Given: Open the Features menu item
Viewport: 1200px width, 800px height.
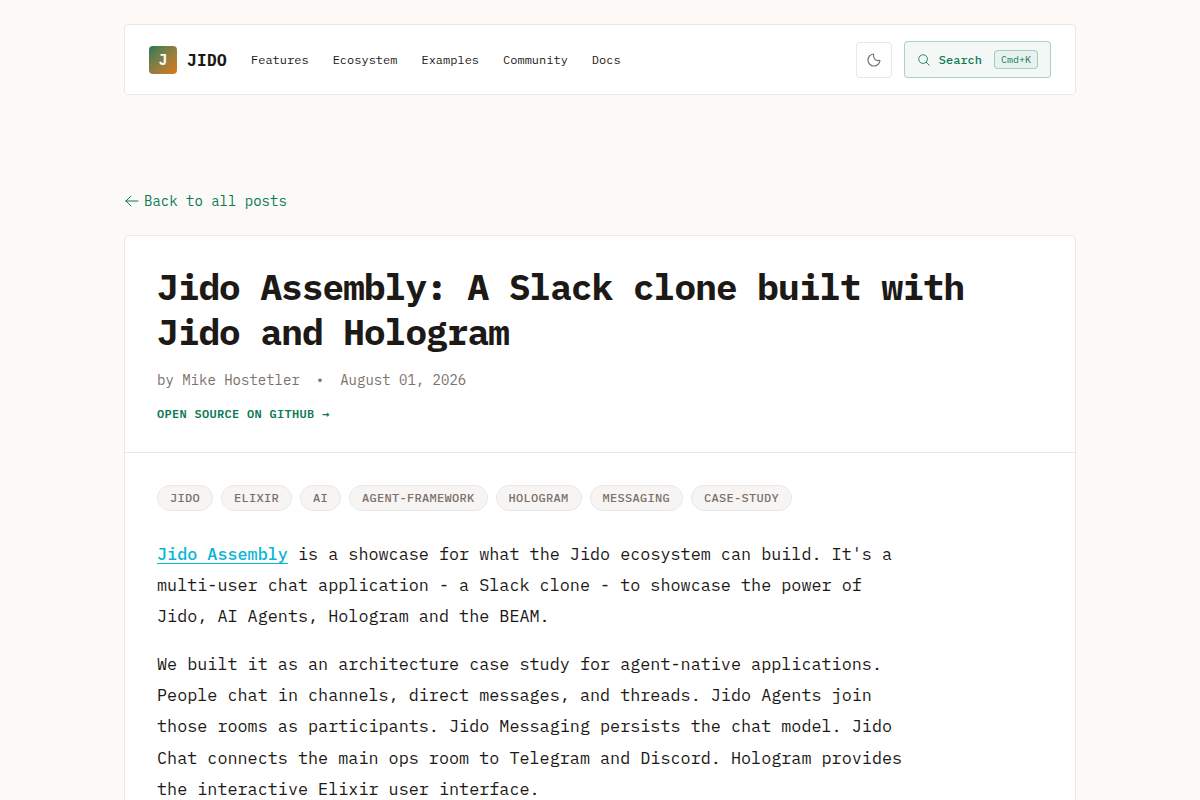Looking at the screenshot, I should pos(280,60).
